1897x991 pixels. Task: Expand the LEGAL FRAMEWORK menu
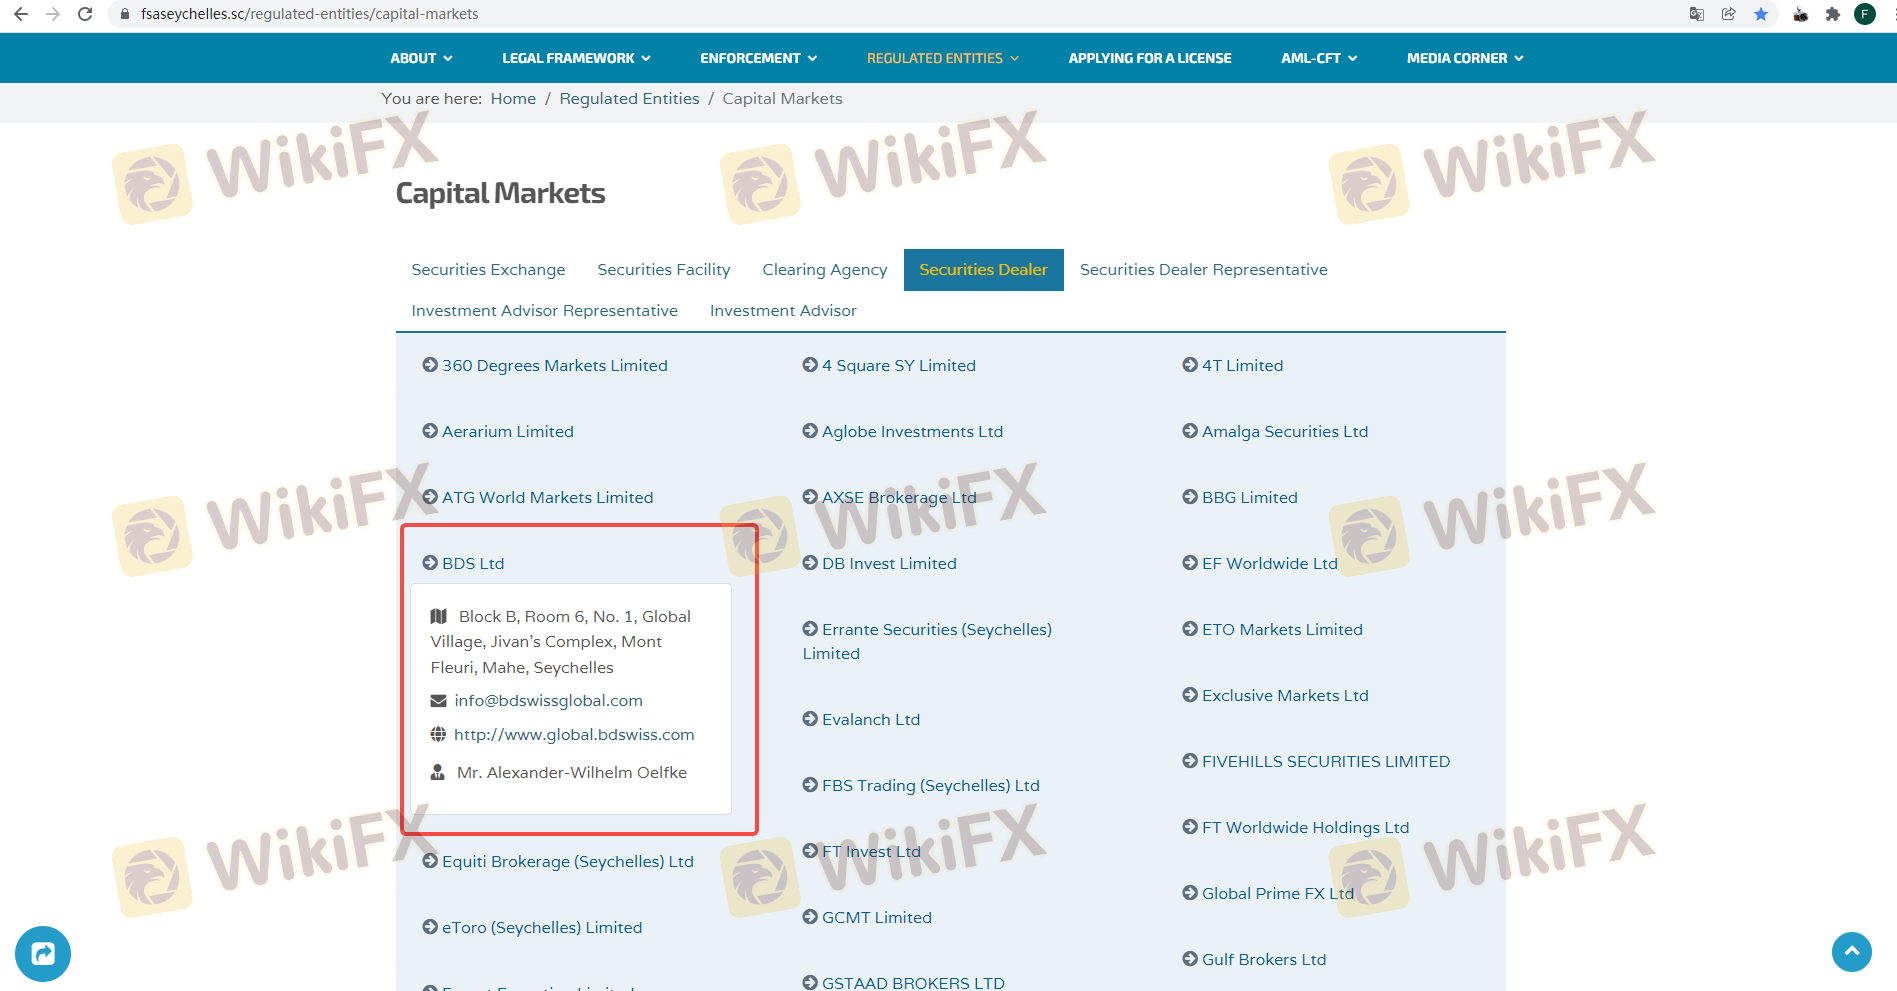576,58
